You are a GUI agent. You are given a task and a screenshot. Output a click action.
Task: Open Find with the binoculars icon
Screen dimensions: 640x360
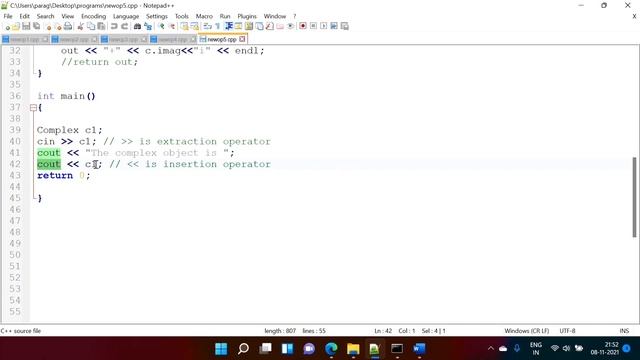click(x=137, y=26)
